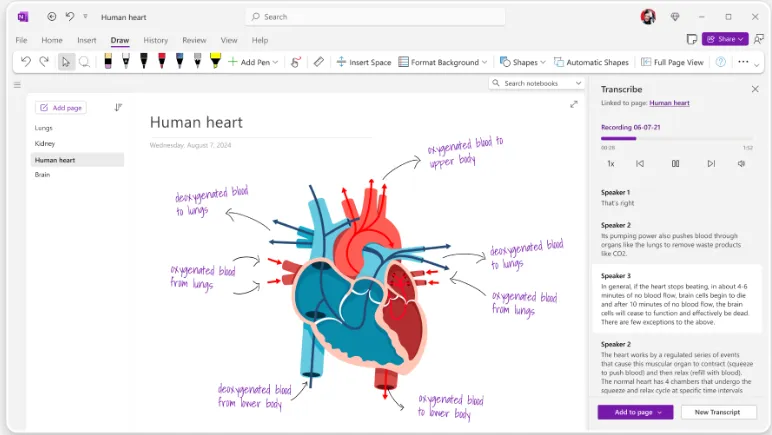Select the pointer selection tool
Screen dimensions: 772x435
click(x=65, y=62)
